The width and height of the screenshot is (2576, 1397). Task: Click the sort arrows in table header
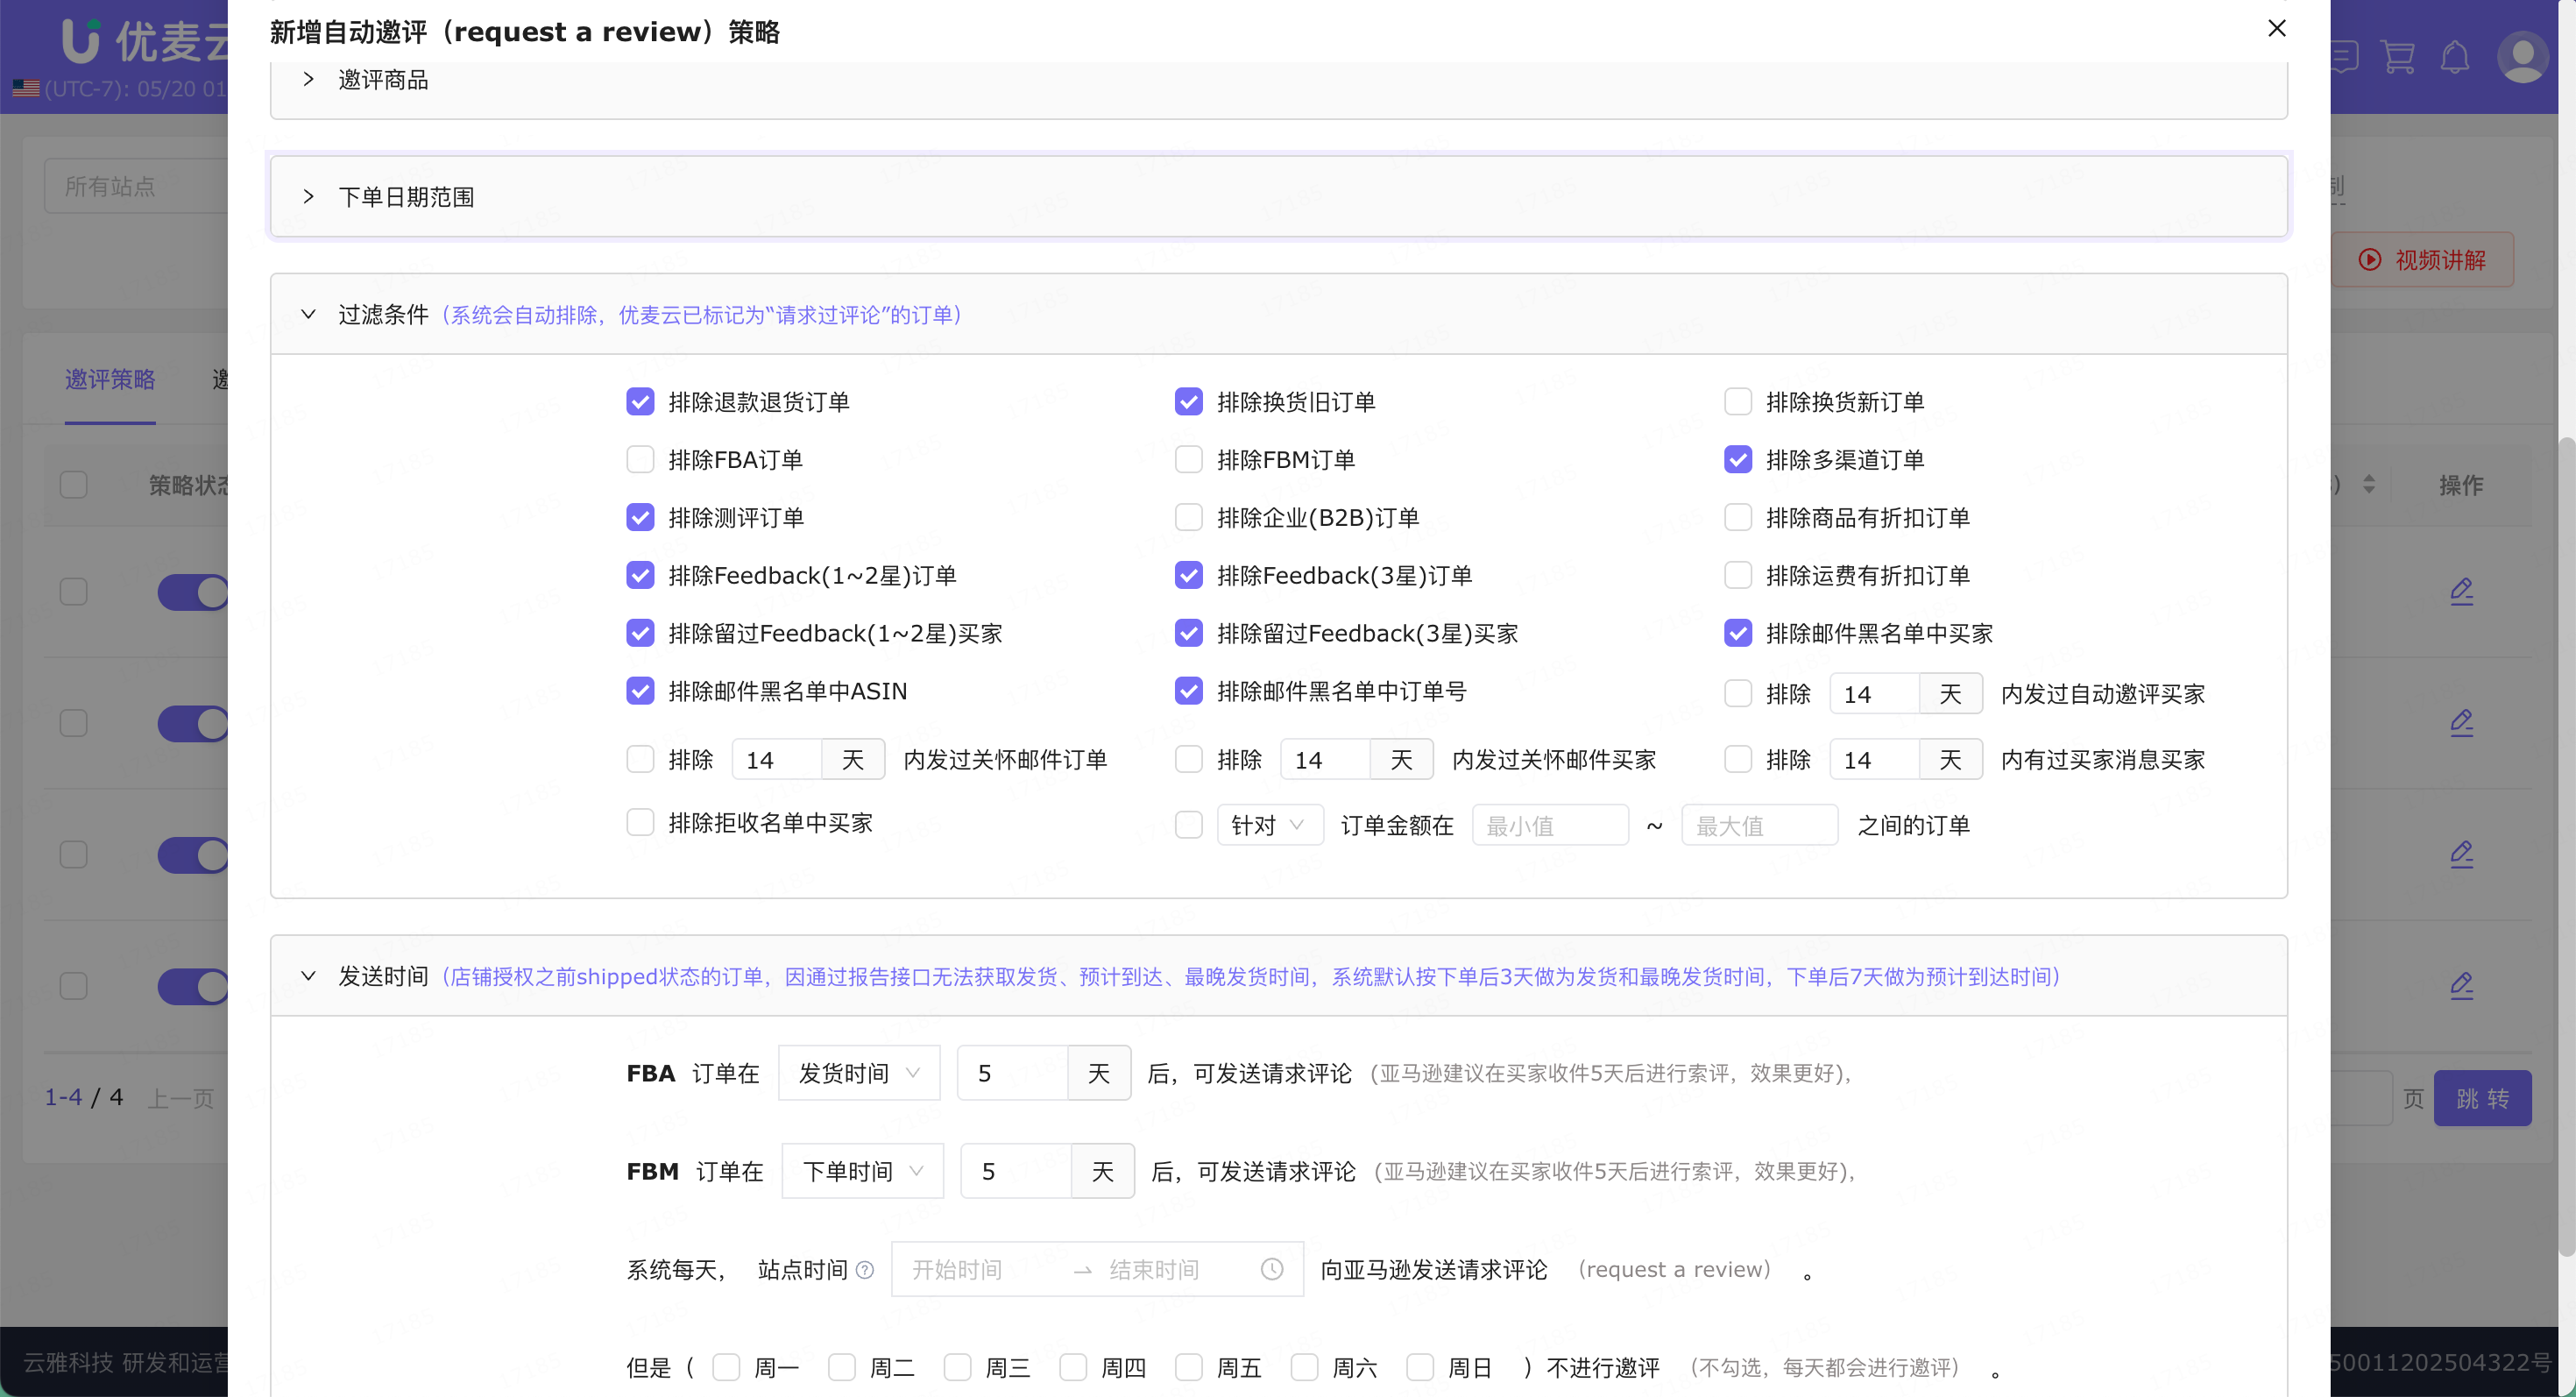coord(2368,485)
